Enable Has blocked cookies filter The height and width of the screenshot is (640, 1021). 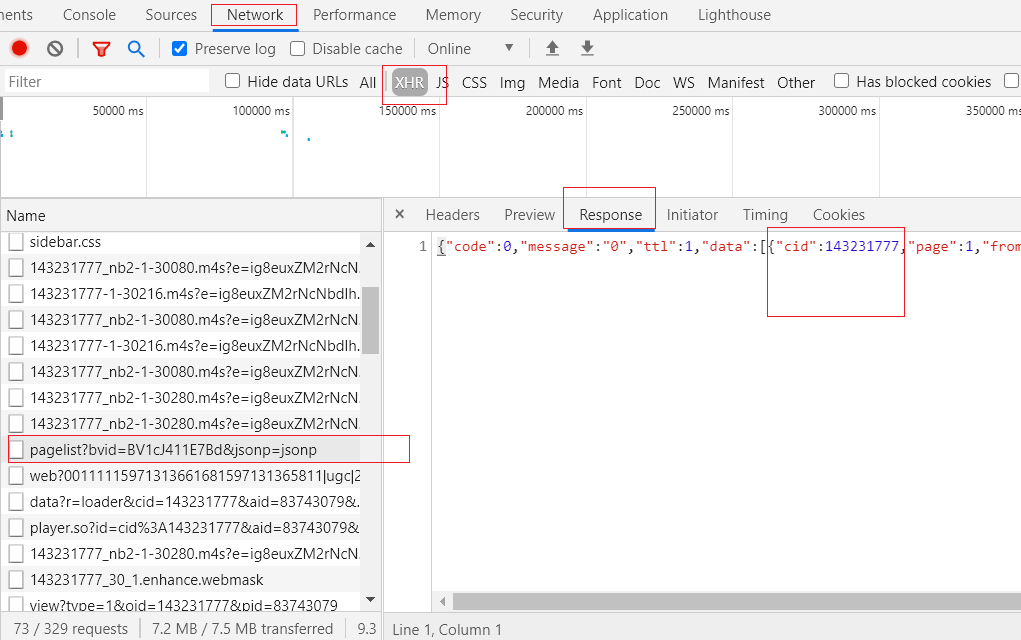click(842, 81)
